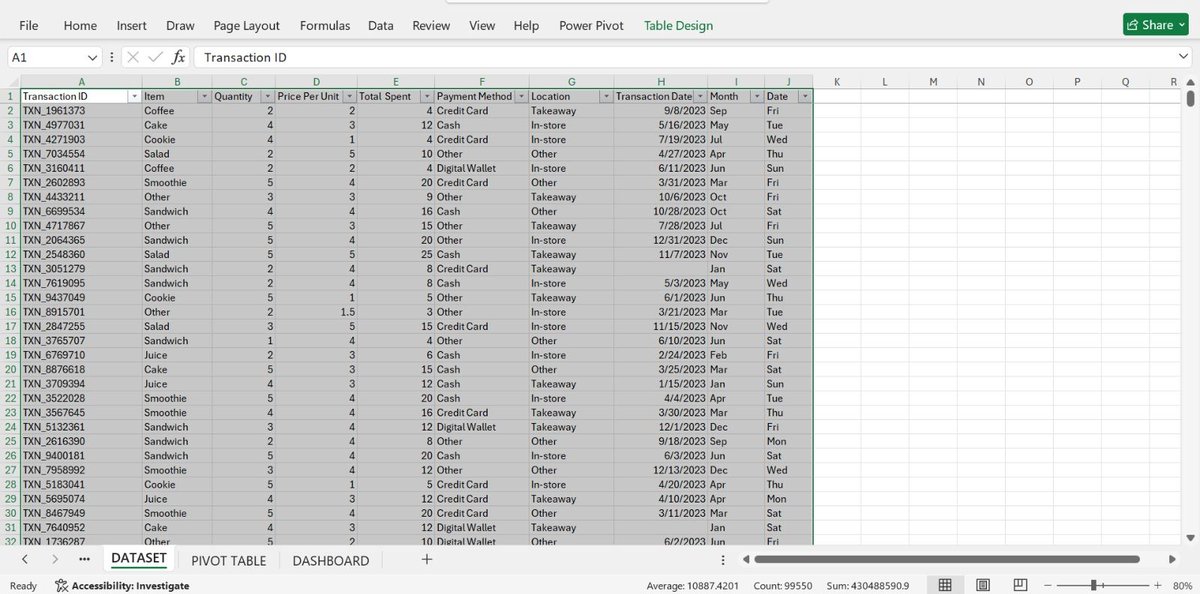Open the File menu

coord(29,25)
